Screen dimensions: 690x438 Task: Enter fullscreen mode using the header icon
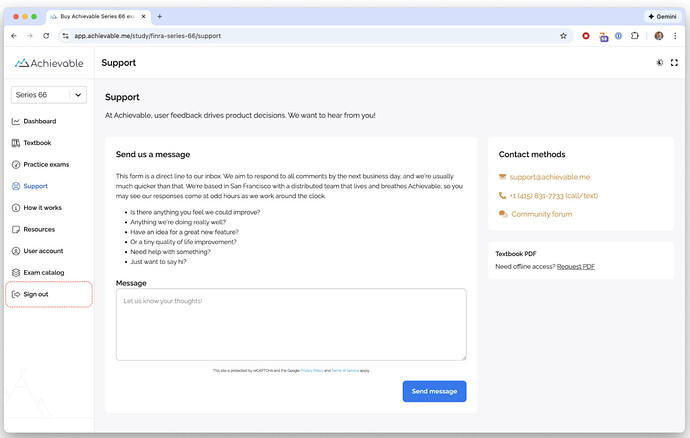[674, 63]
